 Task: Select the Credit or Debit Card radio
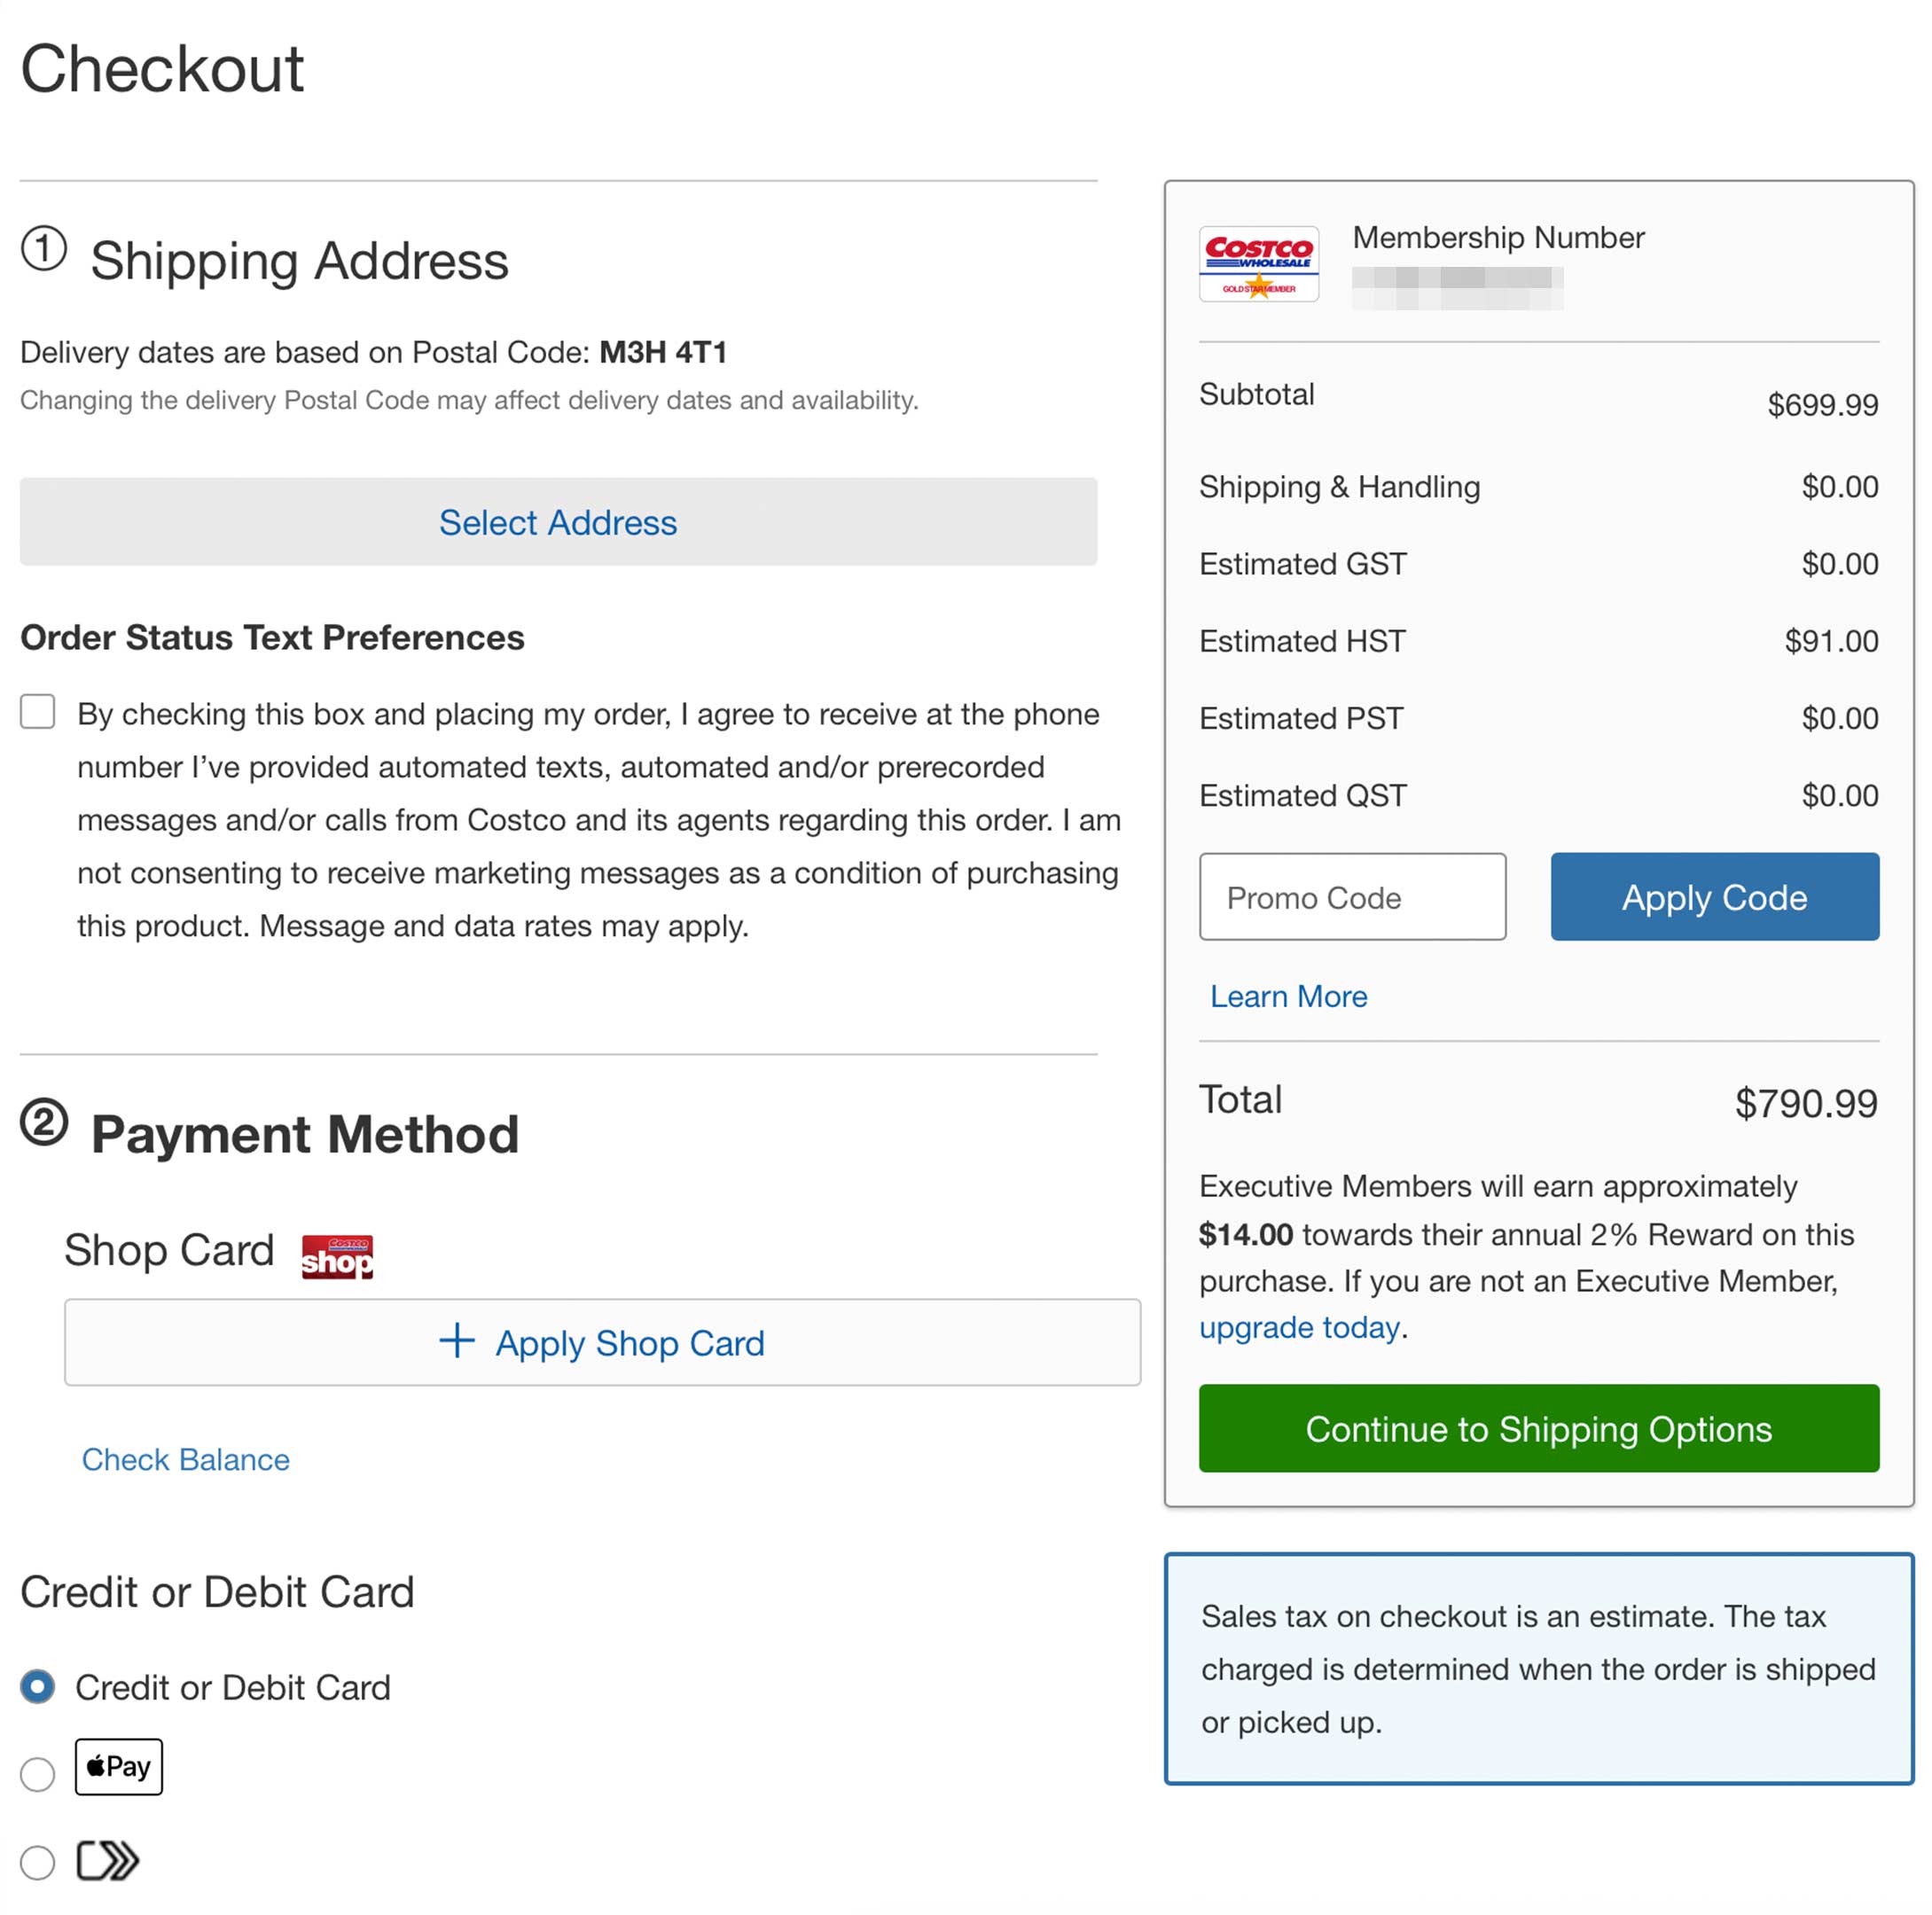[38, 1686]
